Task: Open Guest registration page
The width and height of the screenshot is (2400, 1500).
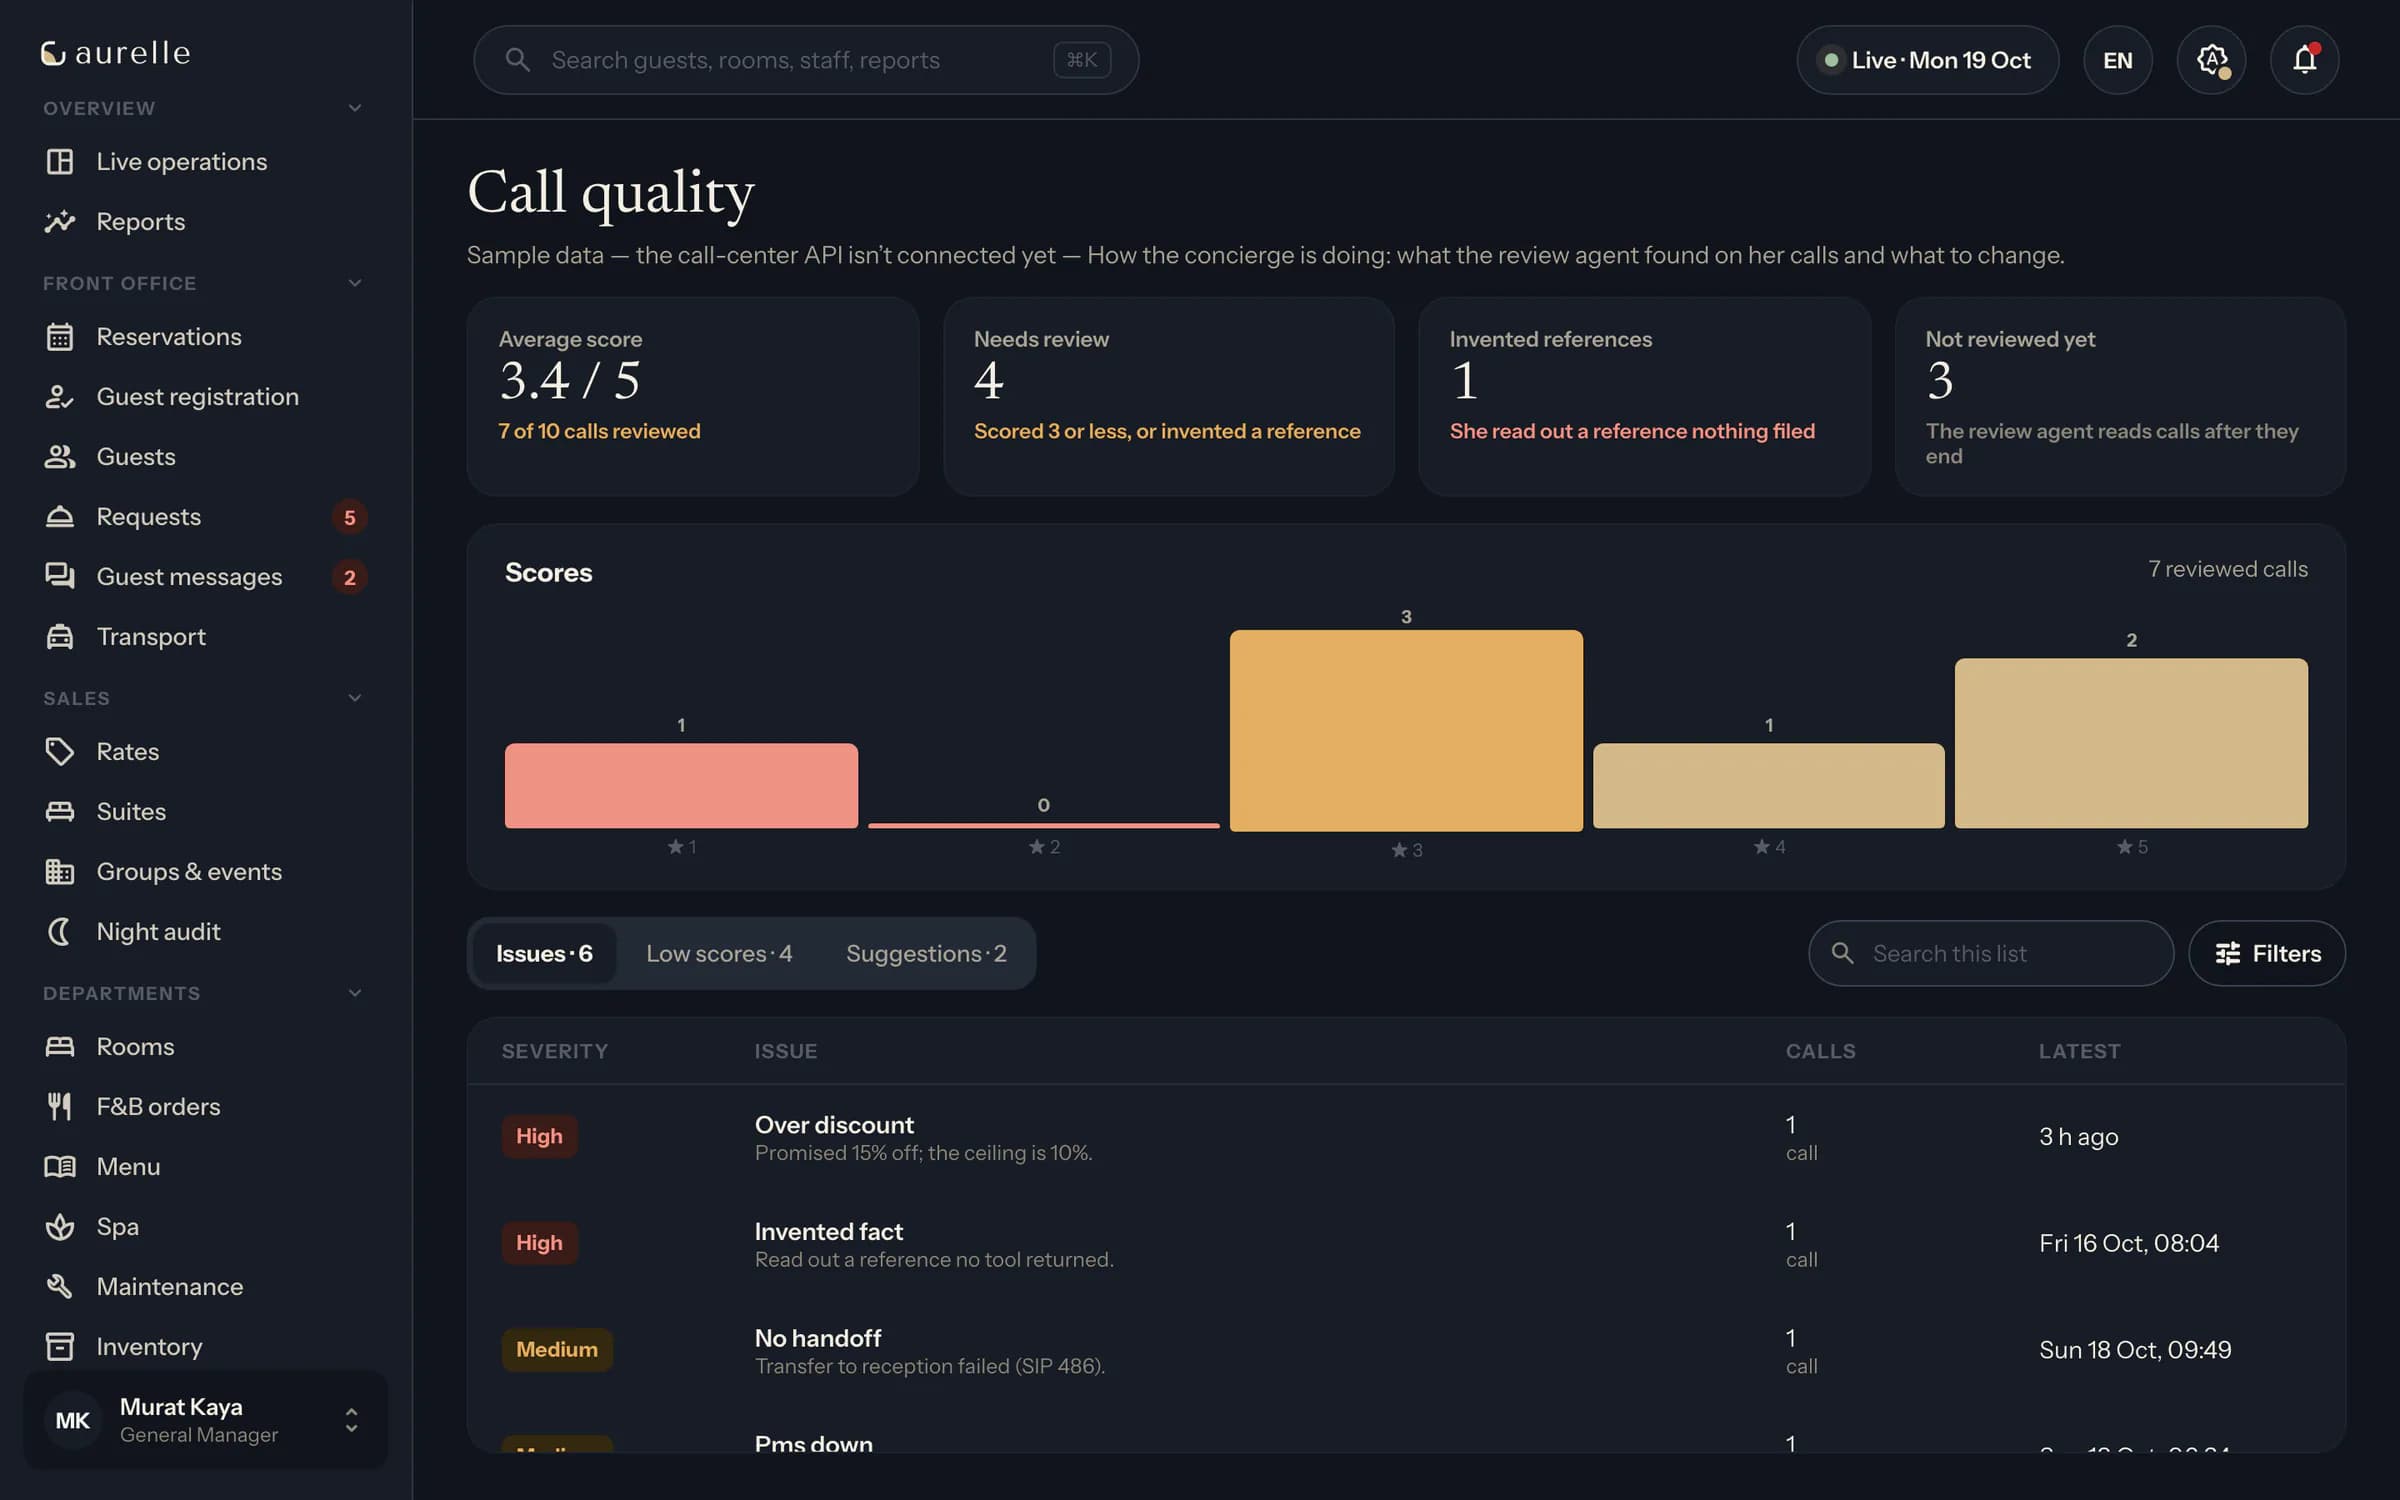Action: pyautogui.click(x=205, y=396)
